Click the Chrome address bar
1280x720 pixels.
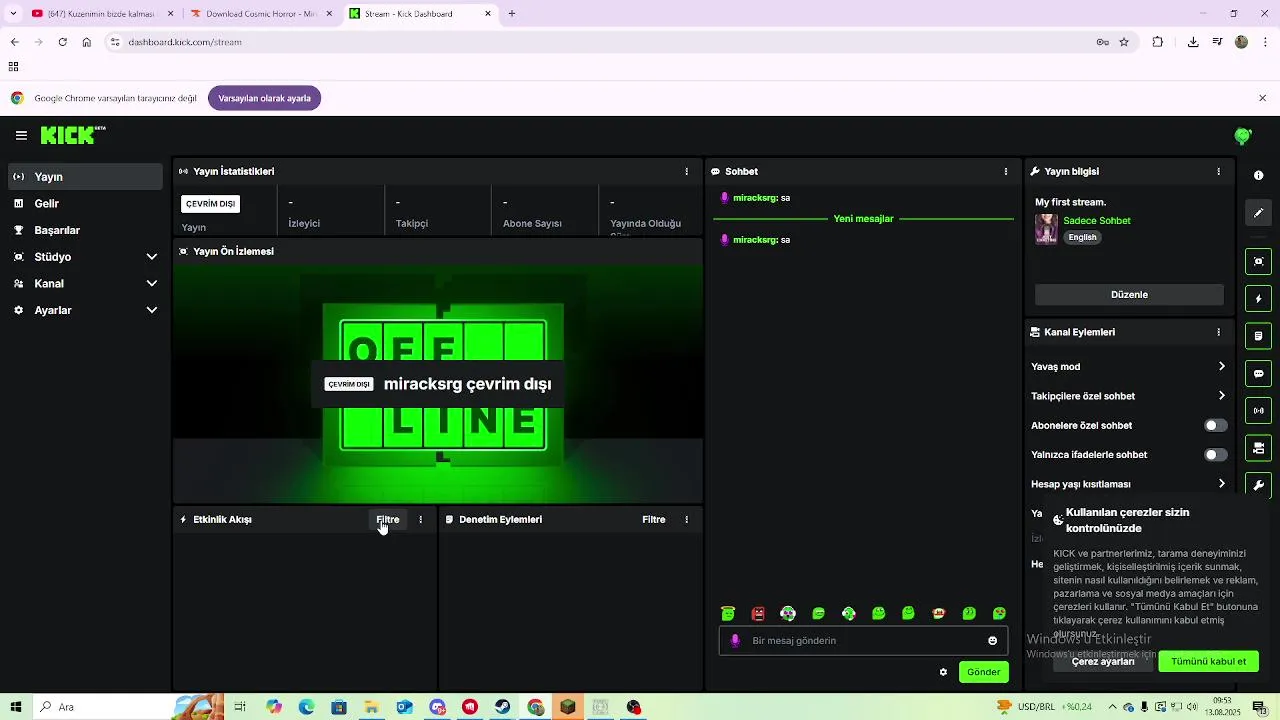coord(600,42)
